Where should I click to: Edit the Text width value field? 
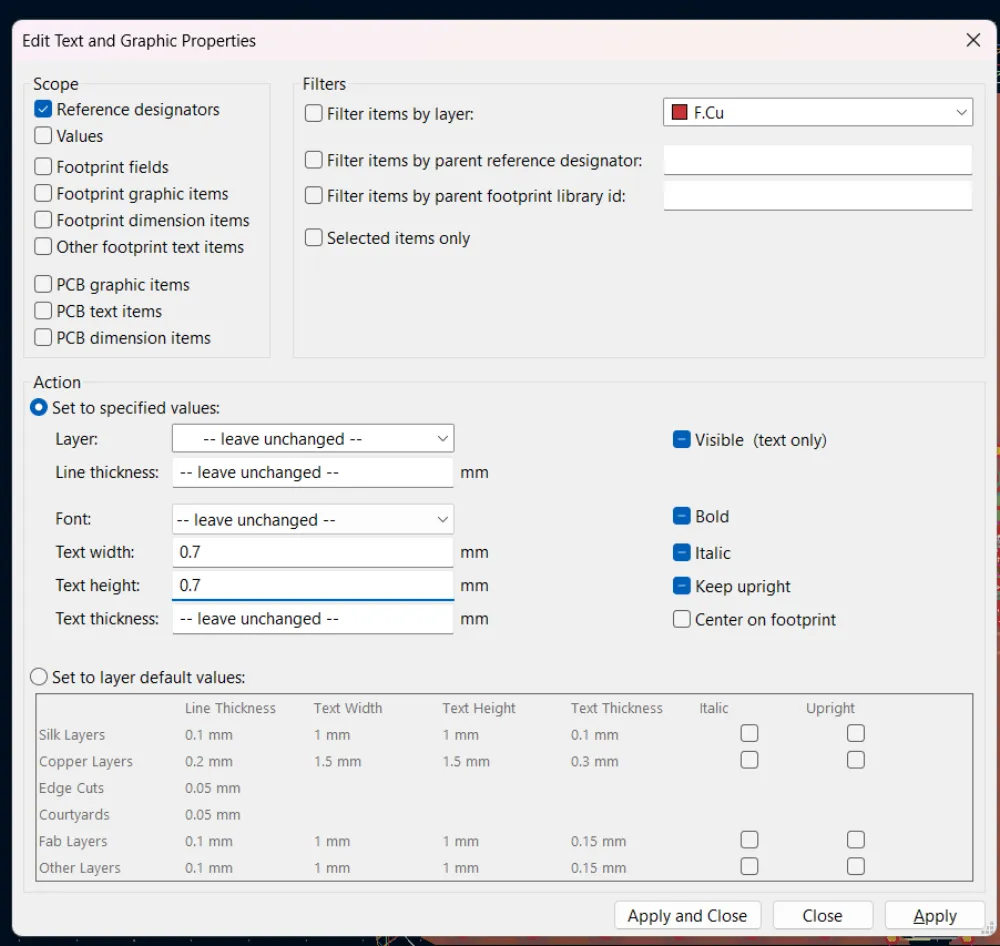(312, 551)
